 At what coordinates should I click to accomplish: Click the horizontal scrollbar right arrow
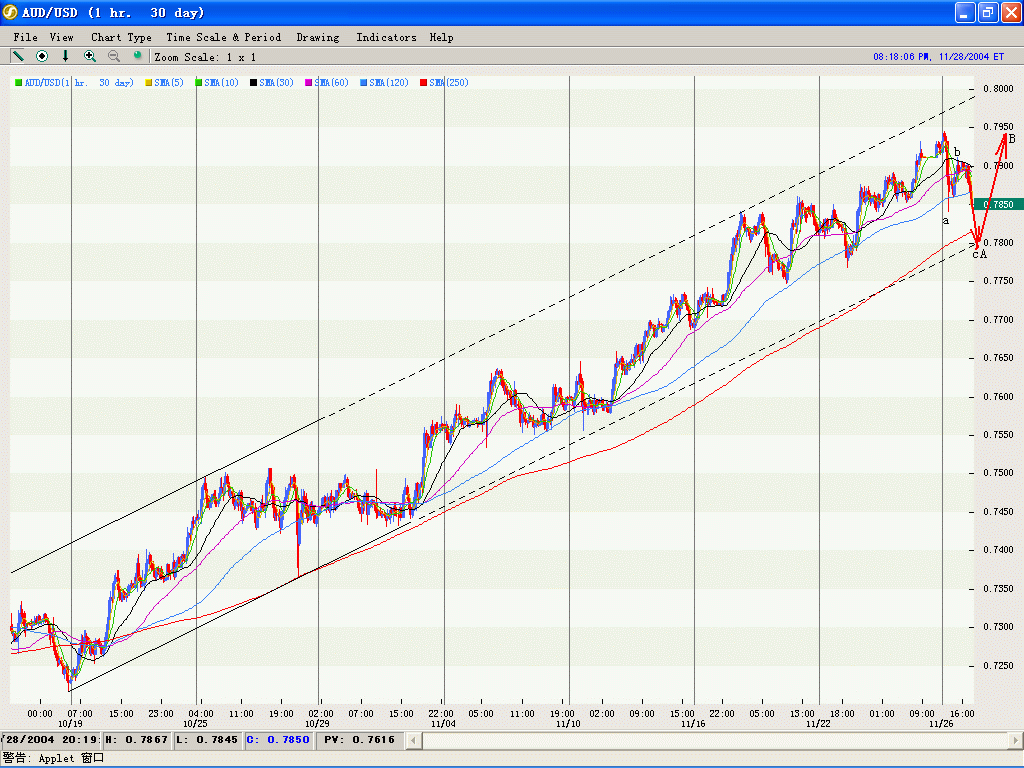[x=1014, y=740]
